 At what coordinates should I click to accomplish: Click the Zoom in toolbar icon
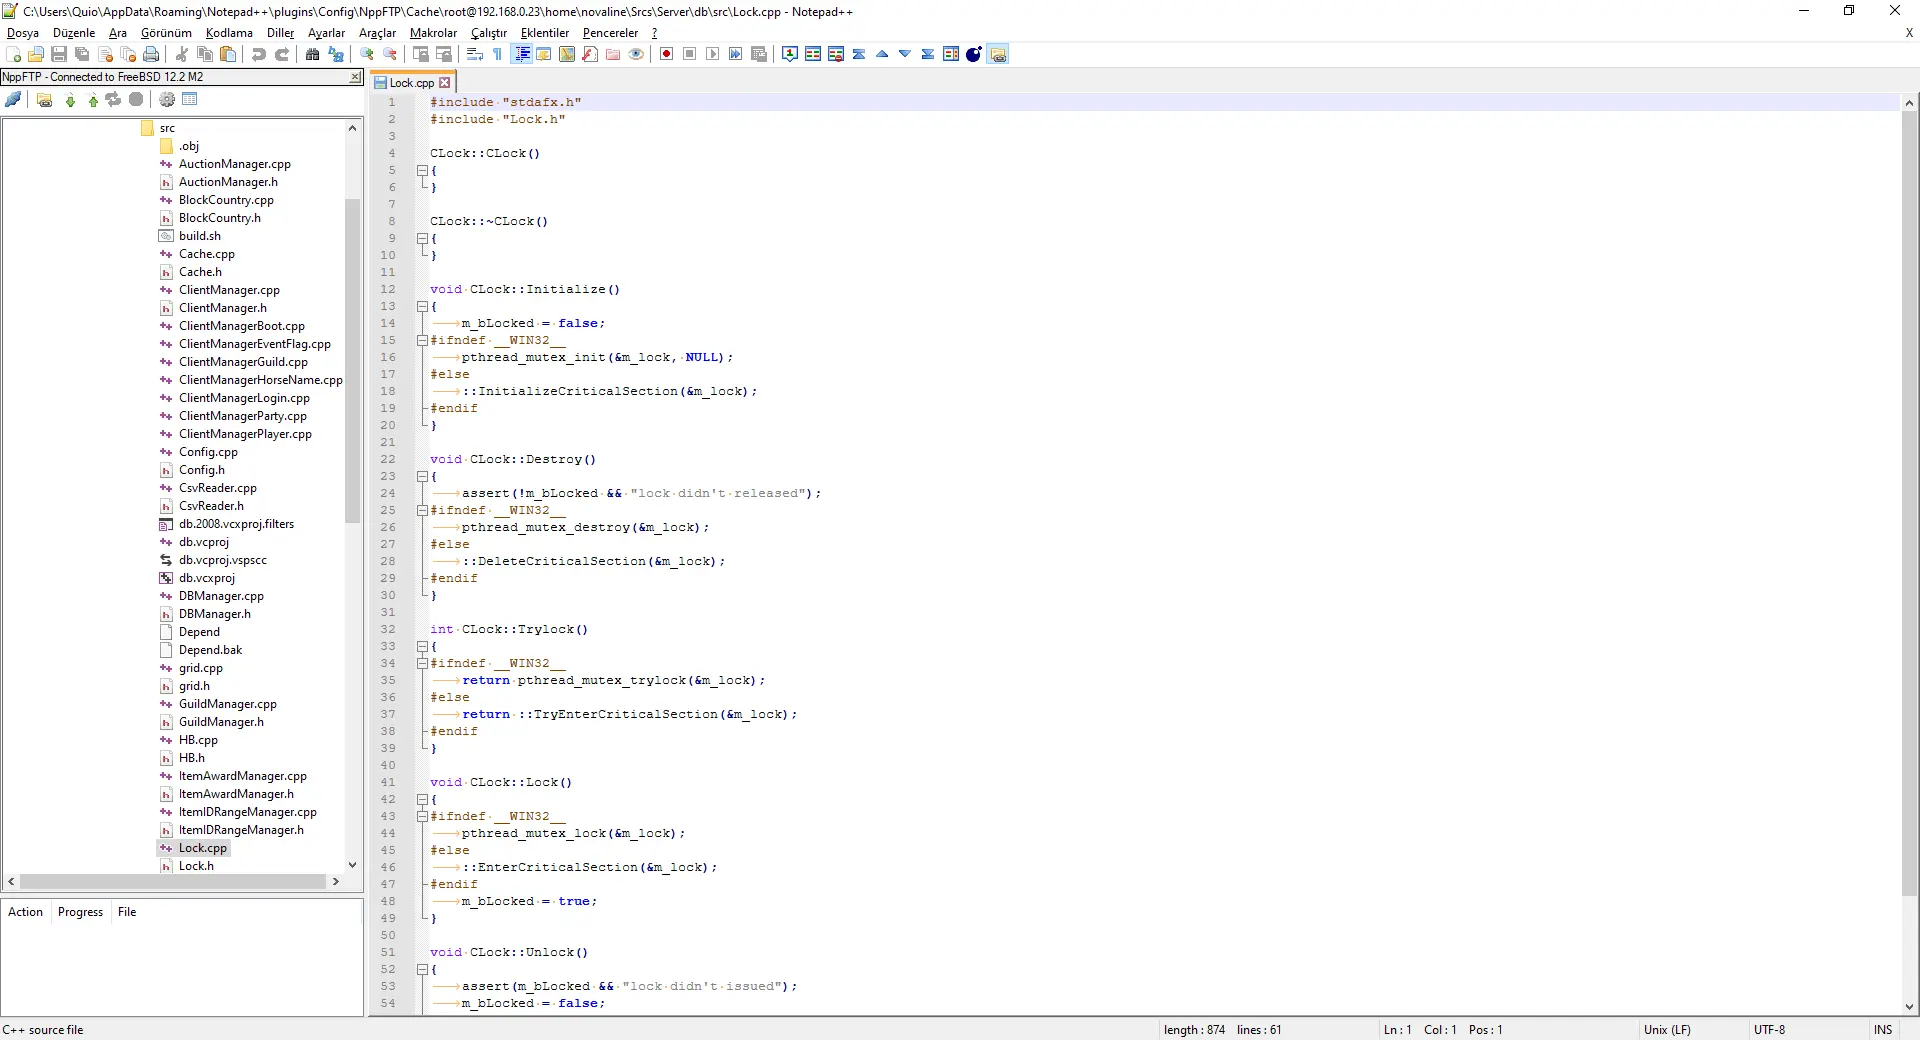[367, 54]
